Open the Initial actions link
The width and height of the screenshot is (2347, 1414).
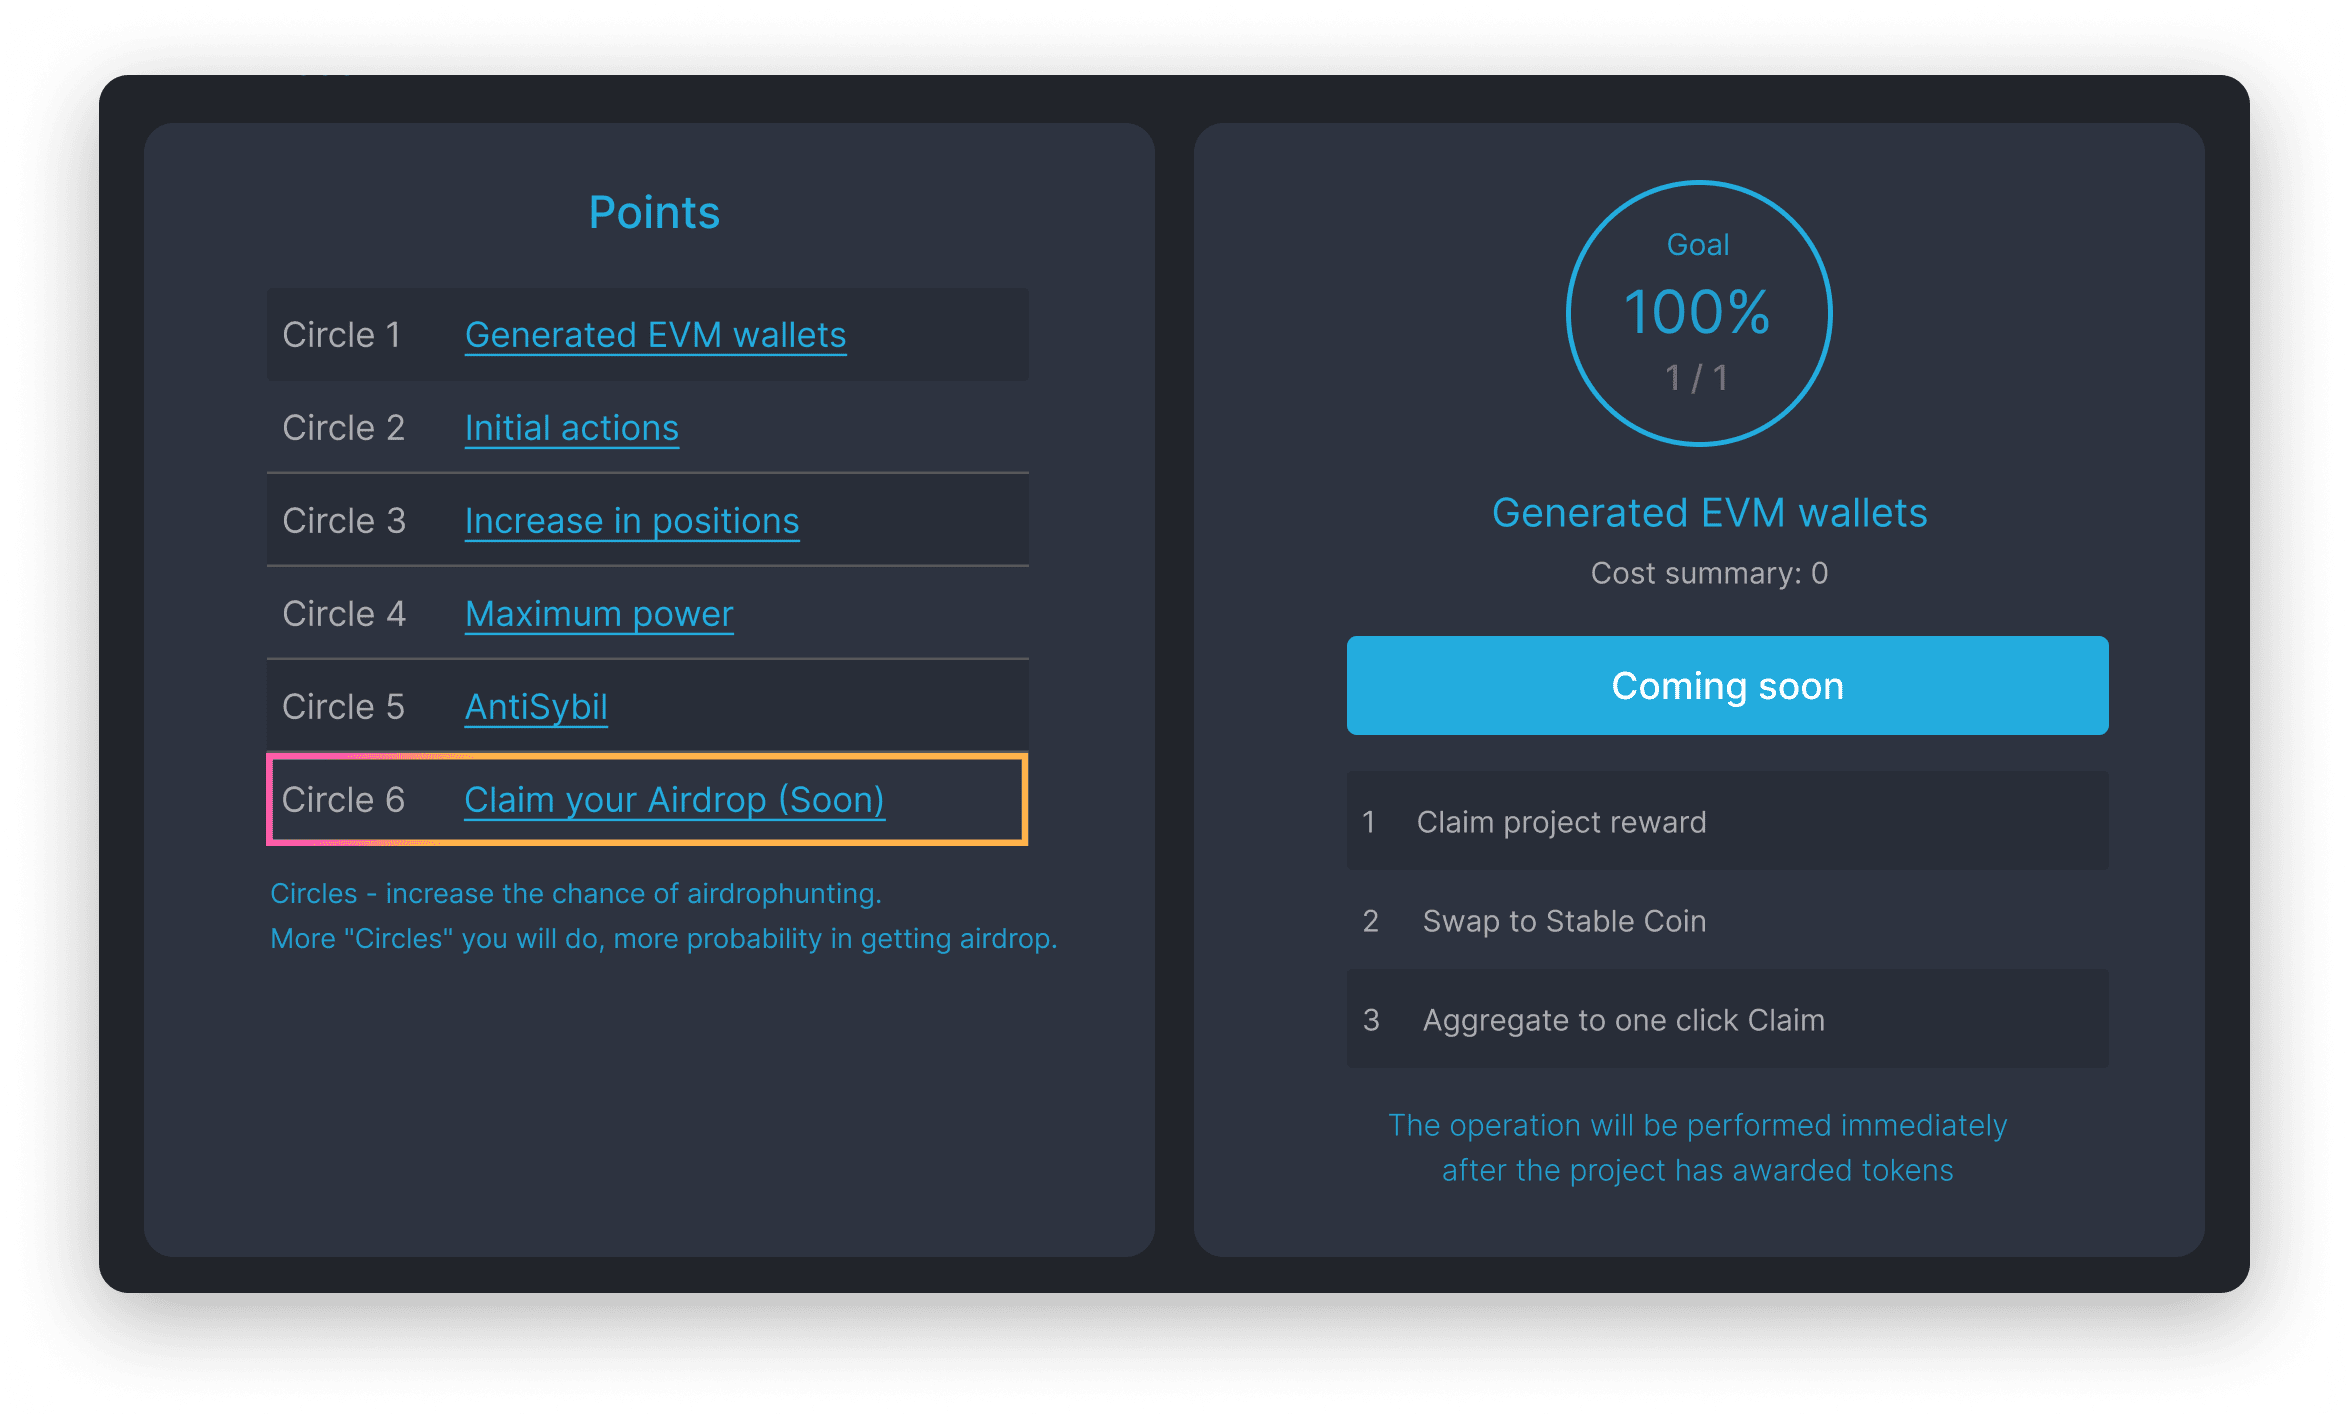[571, 428]
